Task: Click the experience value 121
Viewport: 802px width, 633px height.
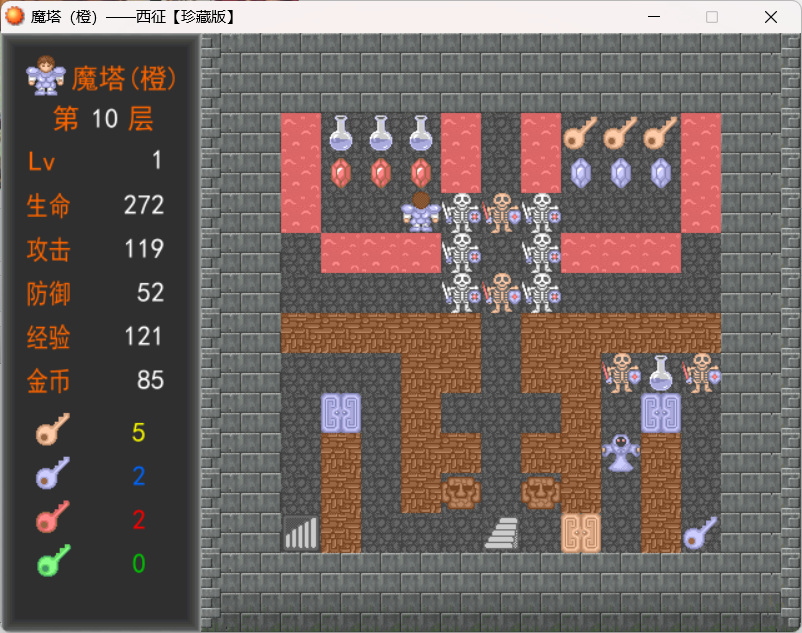Action: (144, 337)
